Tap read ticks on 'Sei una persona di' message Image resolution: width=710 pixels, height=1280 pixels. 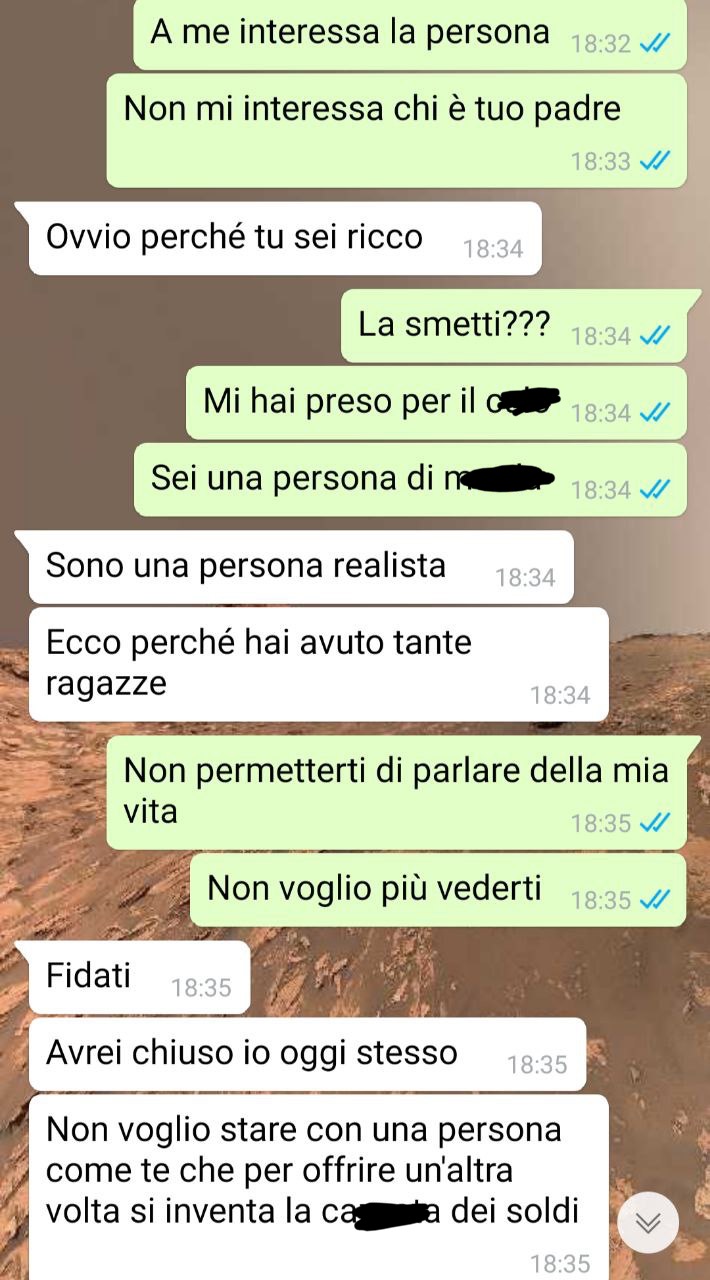pos(655,489)
